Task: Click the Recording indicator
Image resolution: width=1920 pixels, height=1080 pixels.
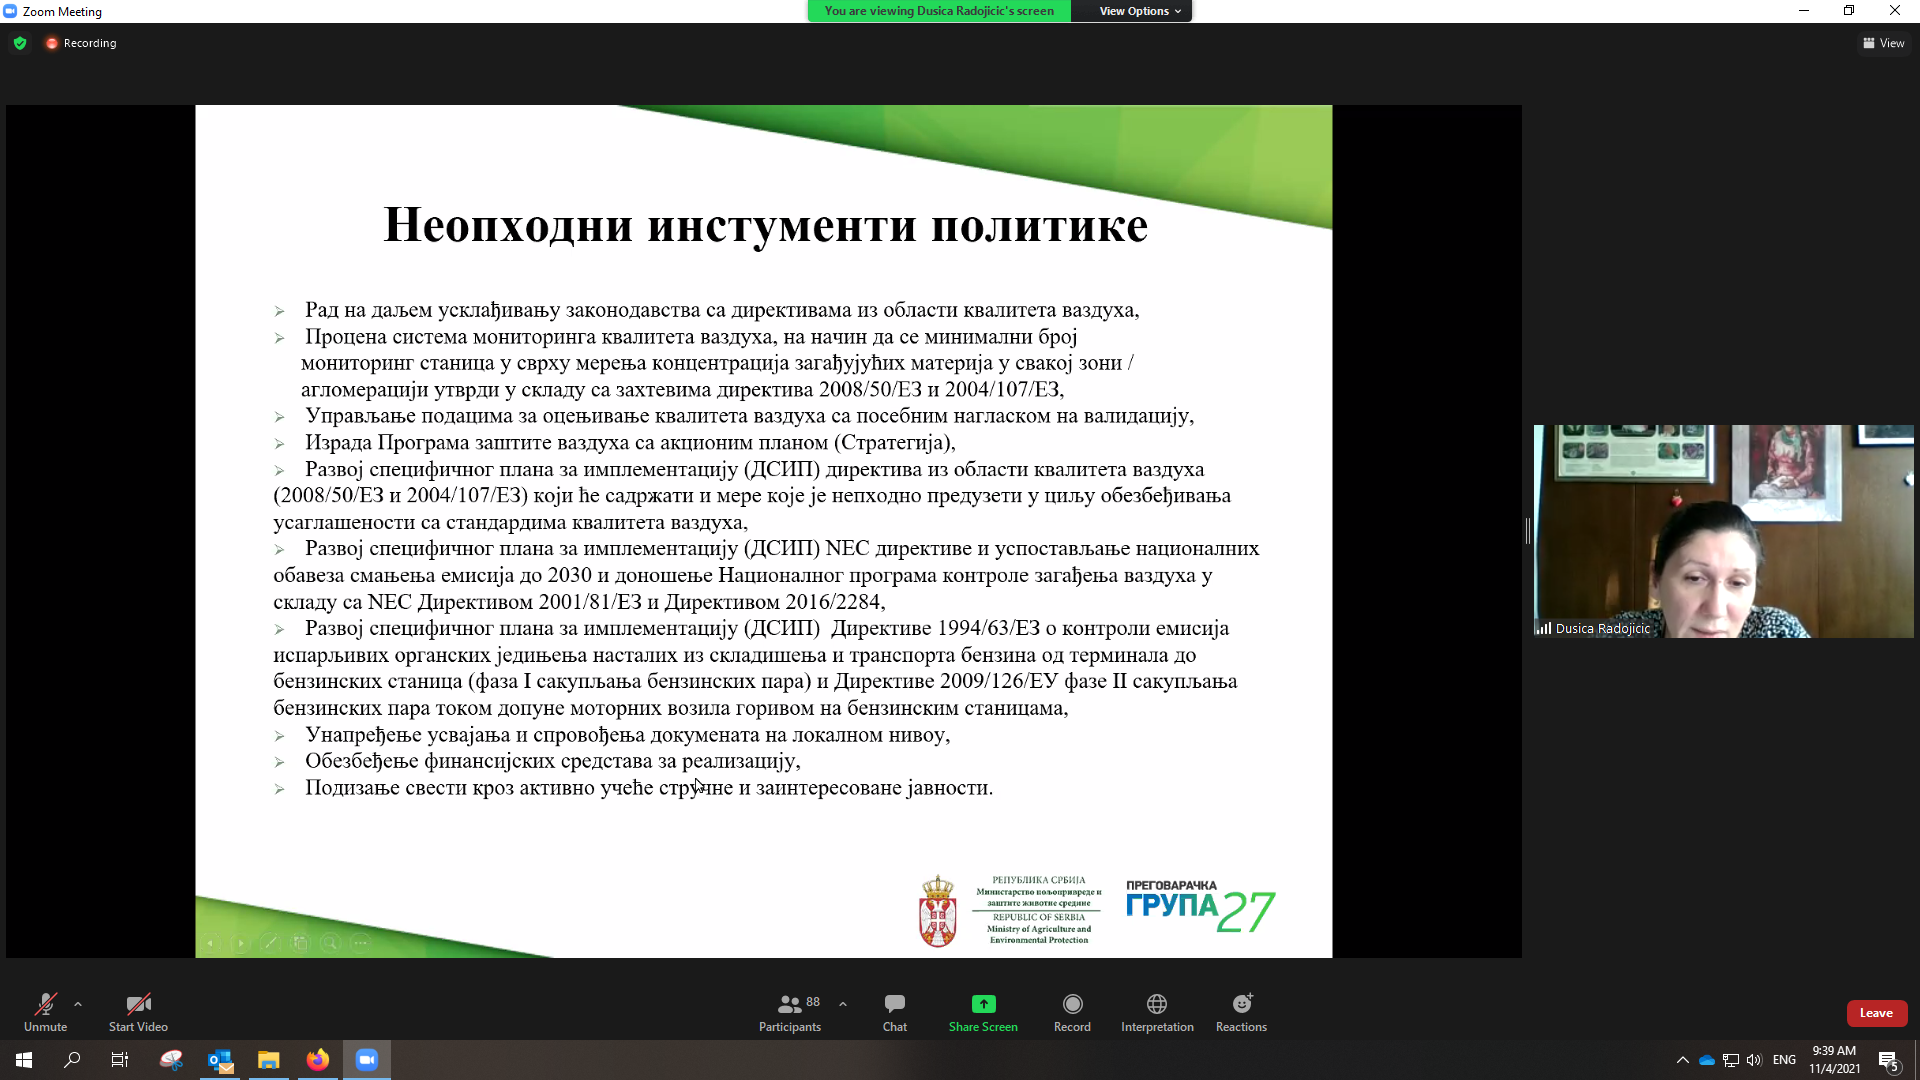Action: (x=81, y=43)
